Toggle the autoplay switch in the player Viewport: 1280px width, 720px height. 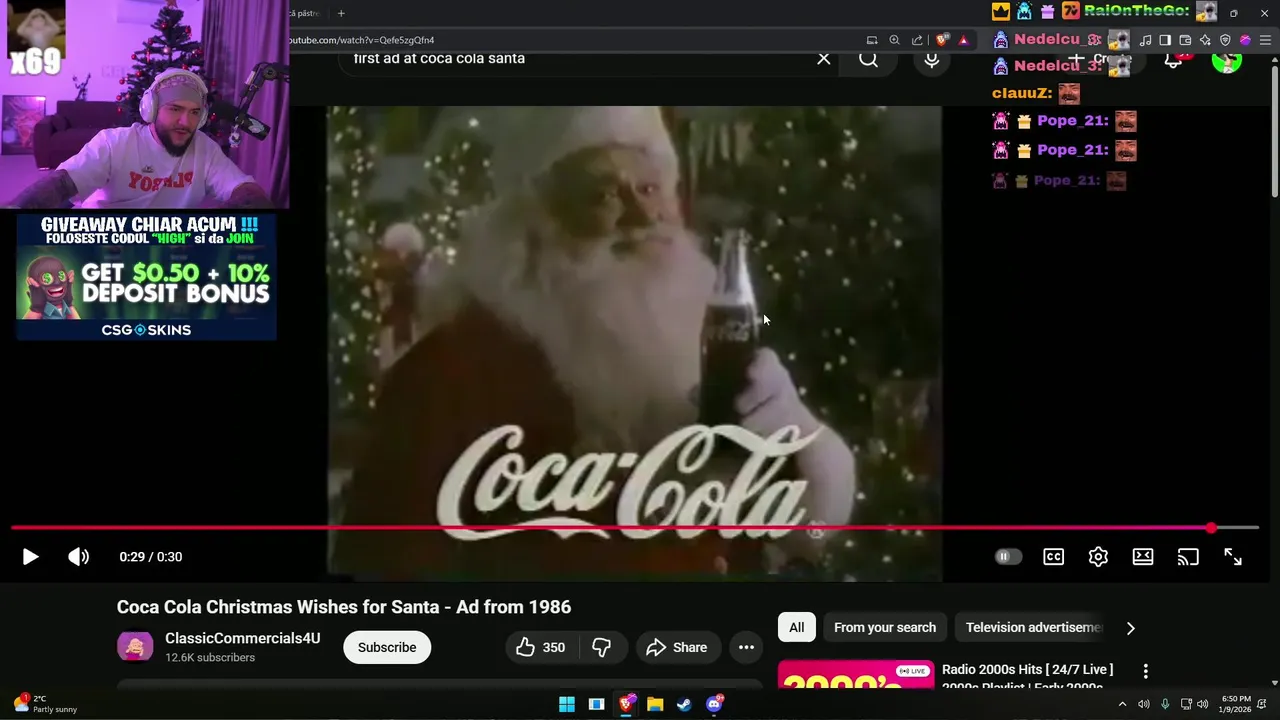(x=1008, y=557)
